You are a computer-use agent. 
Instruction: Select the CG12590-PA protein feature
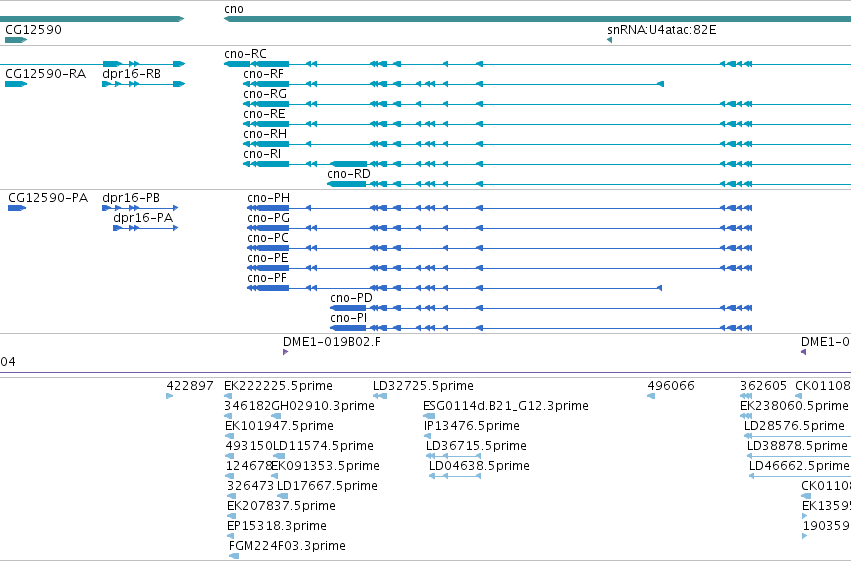(17, 208)
